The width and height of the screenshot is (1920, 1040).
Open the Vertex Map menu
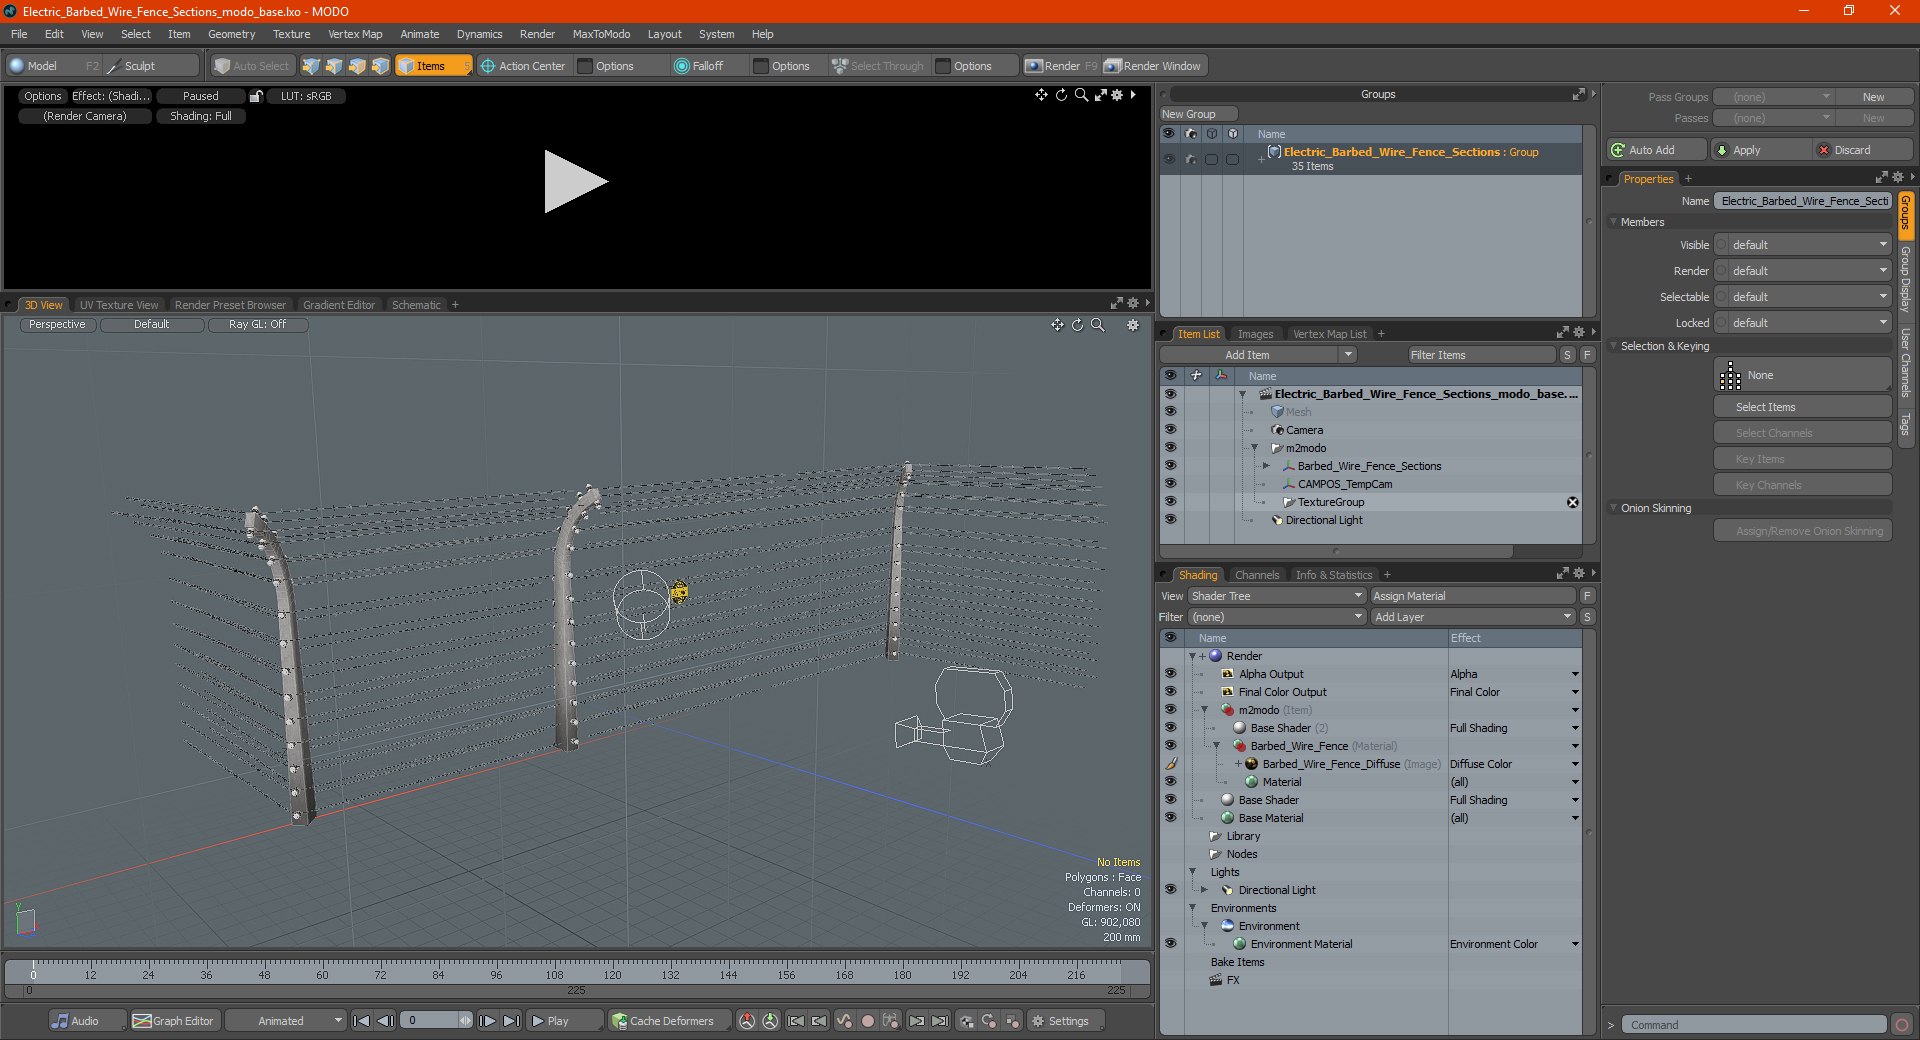coord(355,34)
